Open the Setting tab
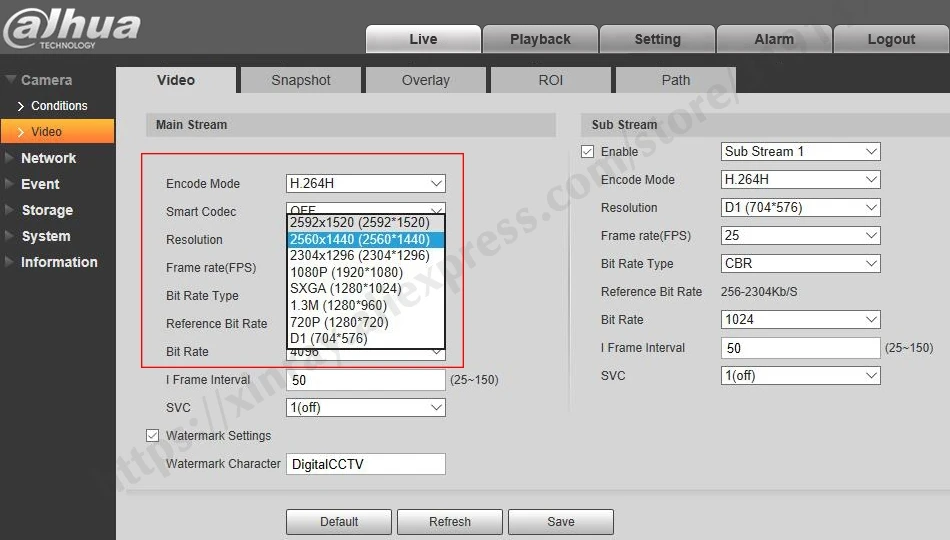 tap(657, 39)
